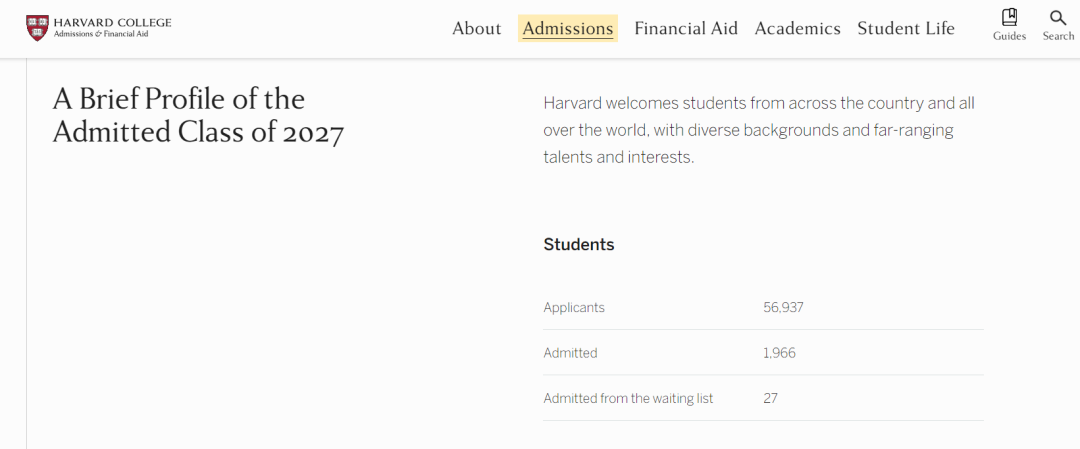Viewport: 1080px width, 449px height.
Task: Select the highlighted Admissions menu item
Action: [568, 28]
